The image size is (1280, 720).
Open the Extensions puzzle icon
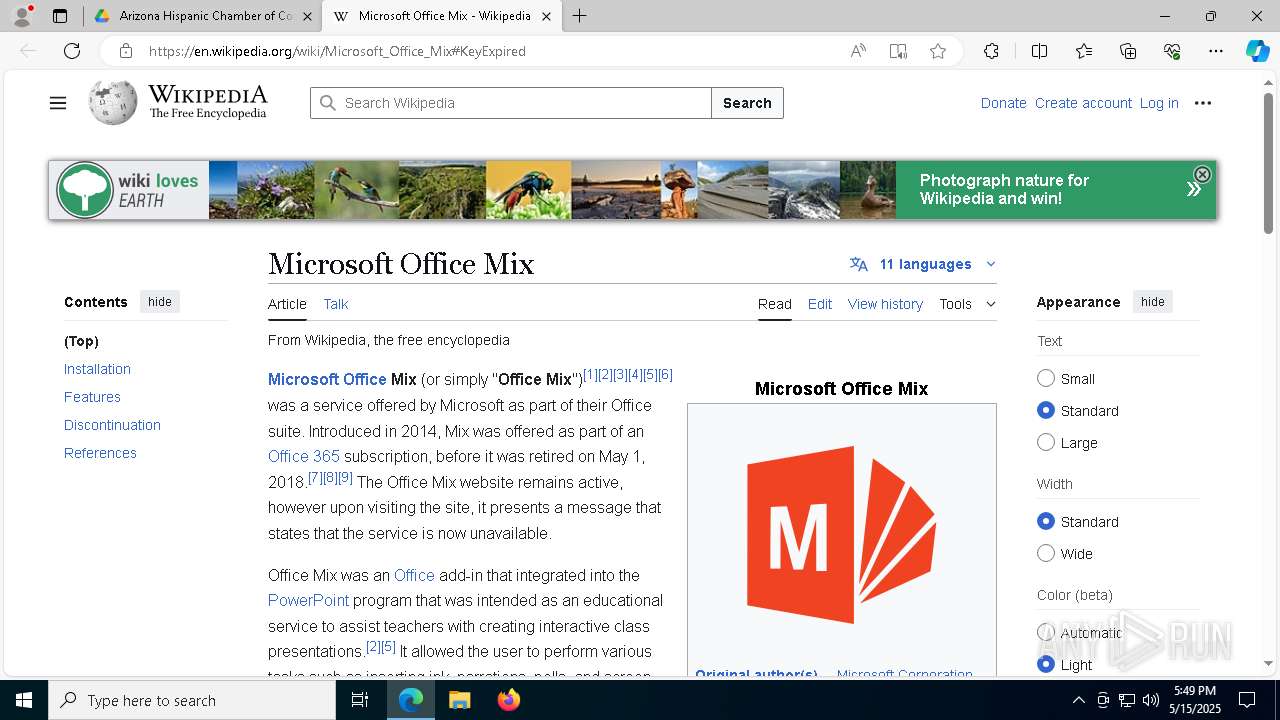coord(991,51)
